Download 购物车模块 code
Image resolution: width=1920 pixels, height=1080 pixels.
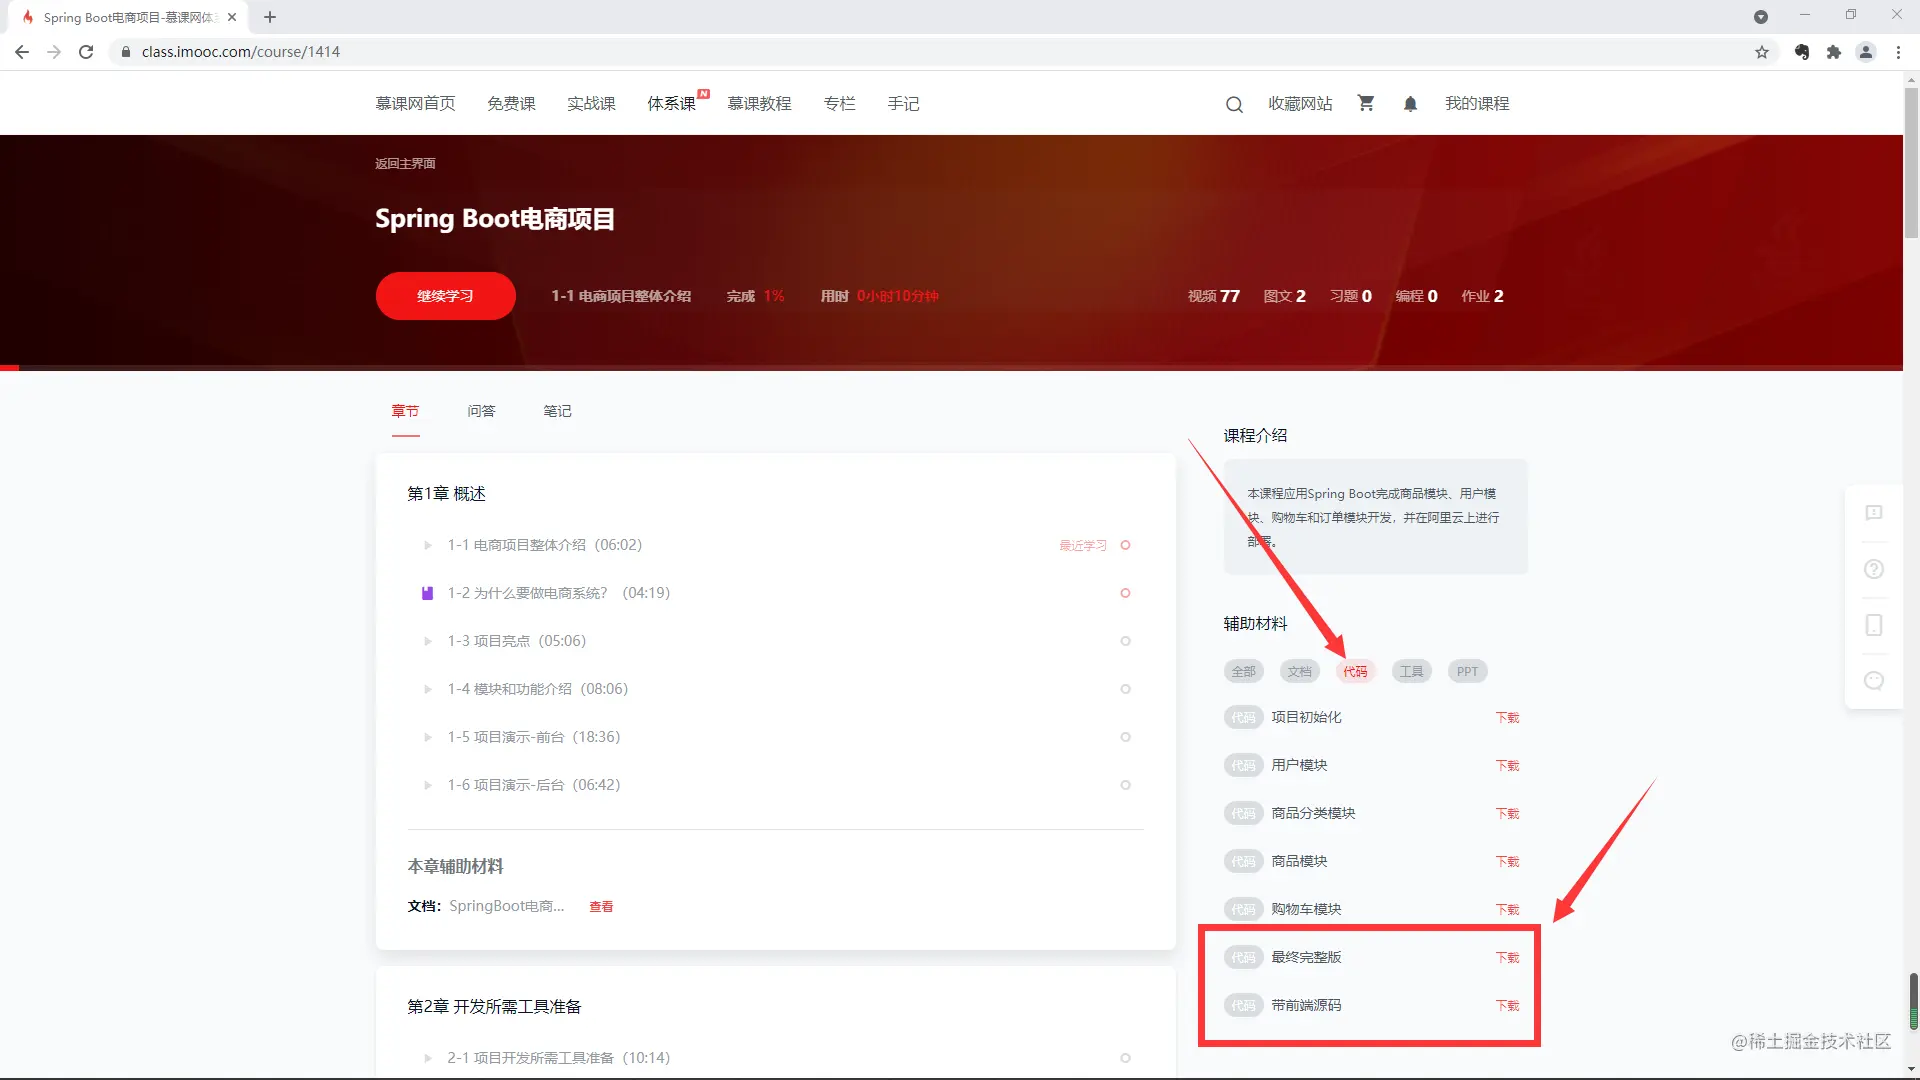pyautogui.click(x=1507, y=910)
